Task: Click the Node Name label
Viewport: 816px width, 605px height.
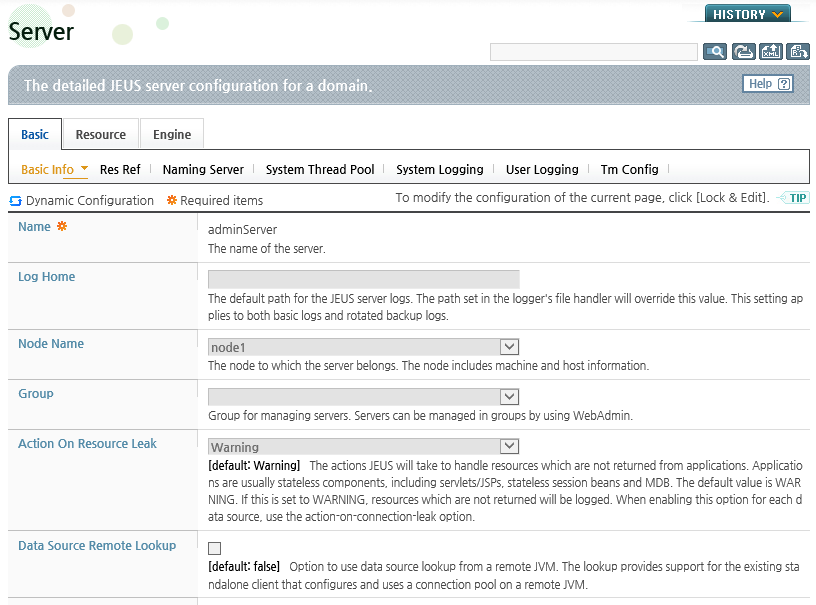Action: coord(51,344)
